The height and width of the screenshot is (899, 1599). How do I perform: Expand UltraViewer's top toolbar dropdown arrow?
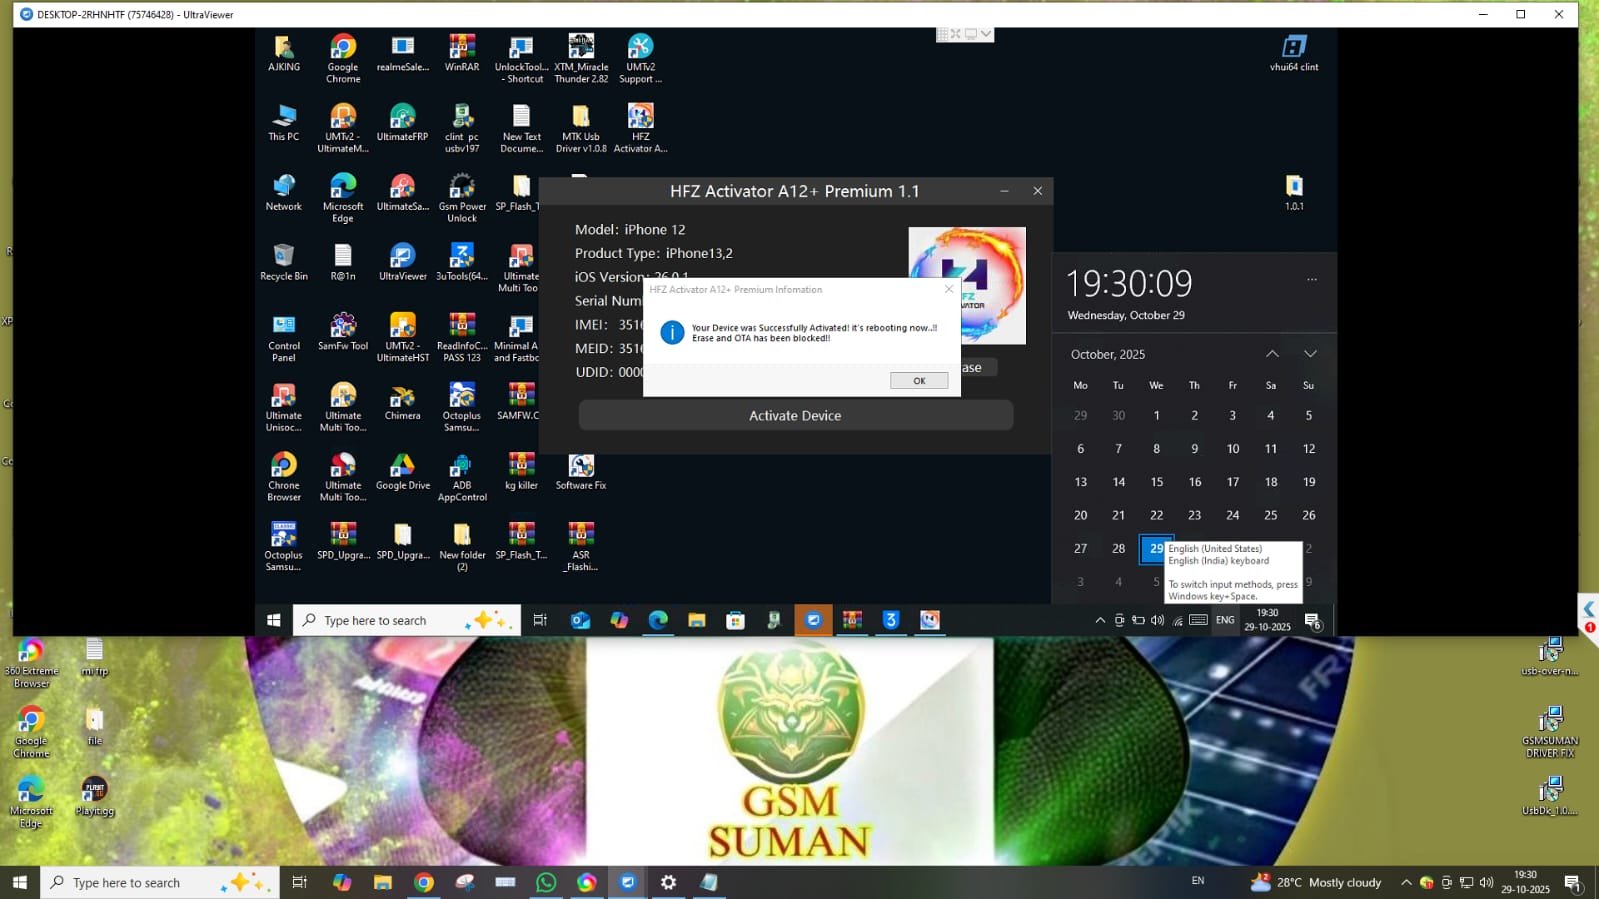click(x=986, y=34)
